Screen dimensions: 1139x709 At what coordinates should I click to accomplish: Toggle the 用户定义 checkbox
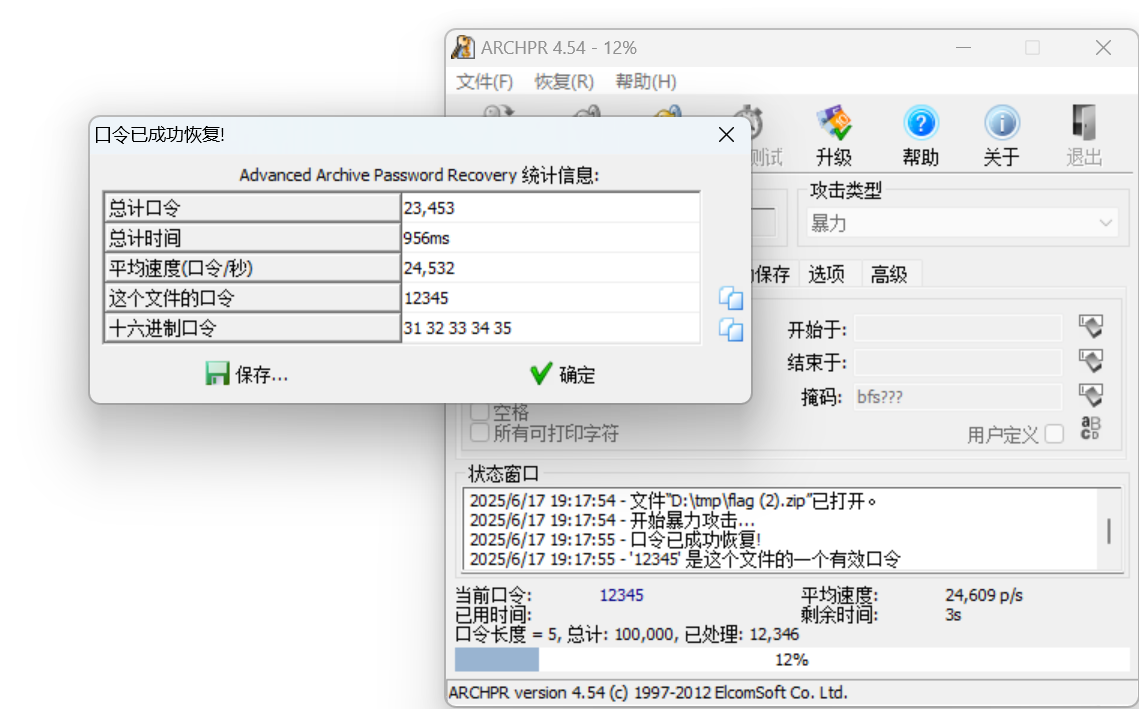point(1054,434)
